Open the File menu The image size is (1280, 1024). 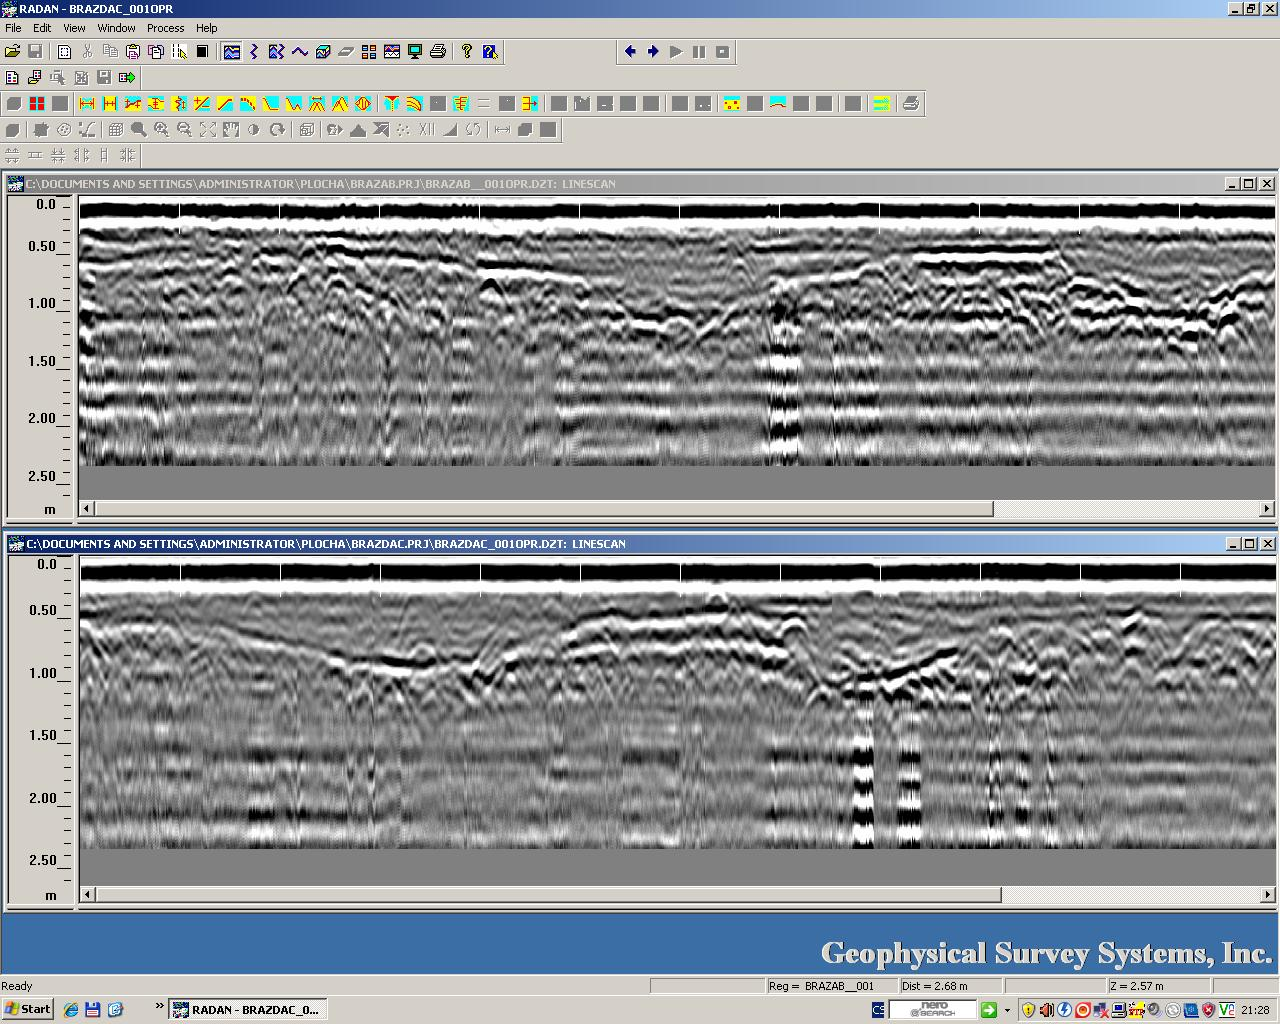[x=13, y=28]
